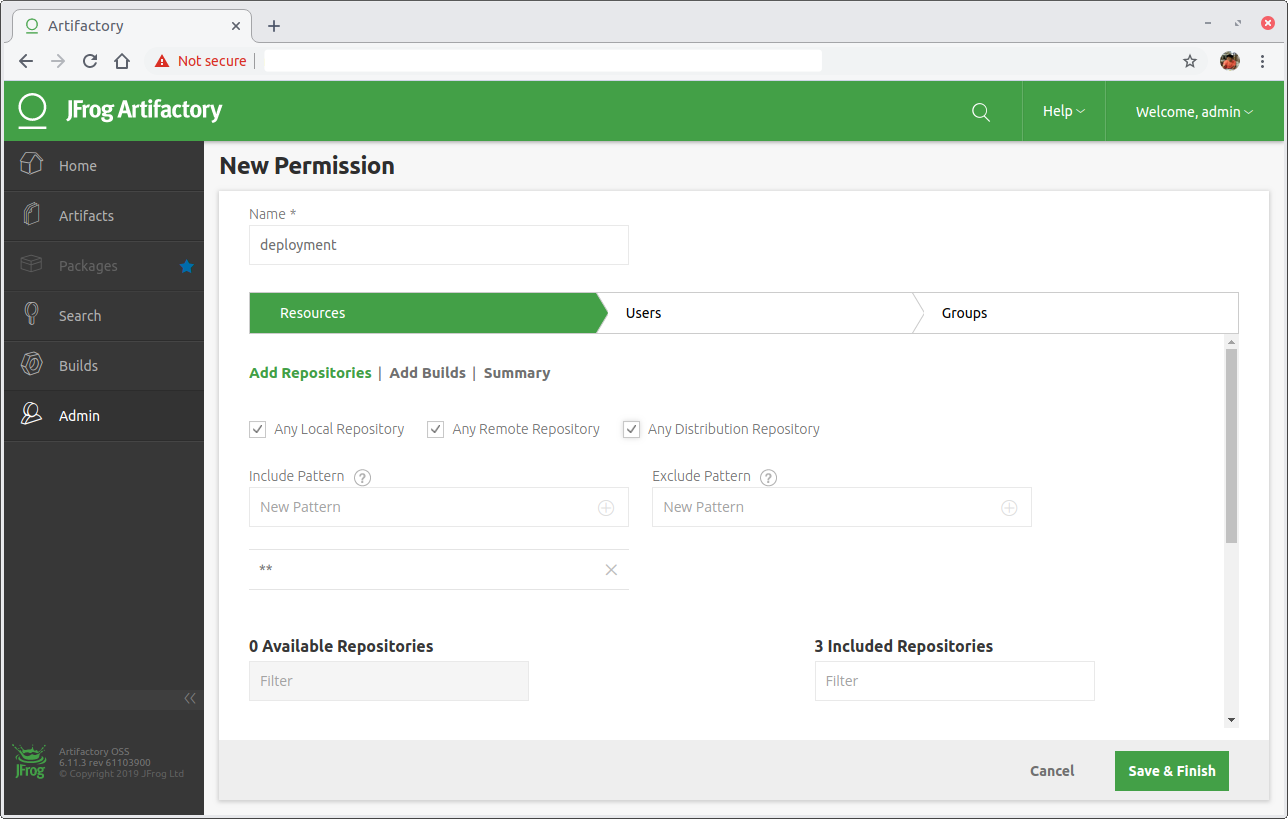Screen dimensions: 1288x819
Task: Uncheck Any Distribution Repository
Action: click(631, 430)
